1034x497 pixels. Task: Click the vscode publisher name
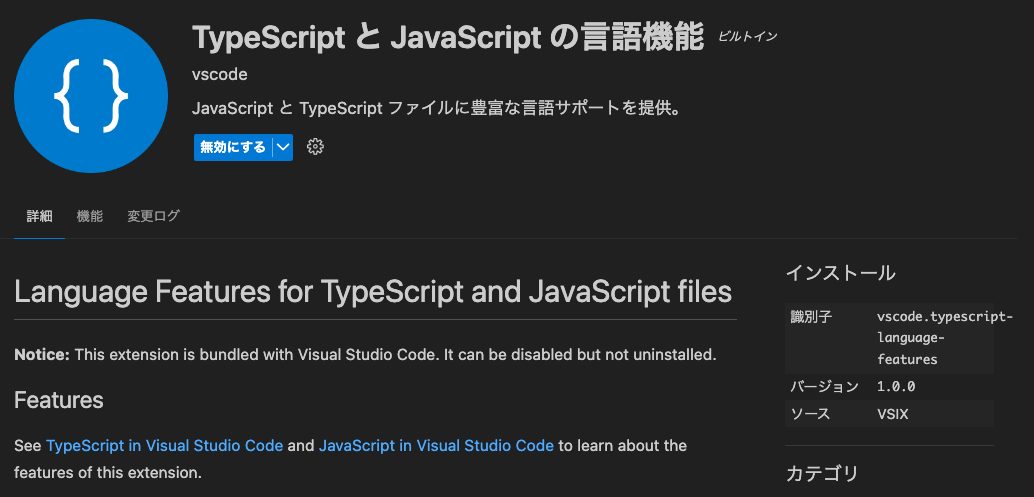(219, 75)
